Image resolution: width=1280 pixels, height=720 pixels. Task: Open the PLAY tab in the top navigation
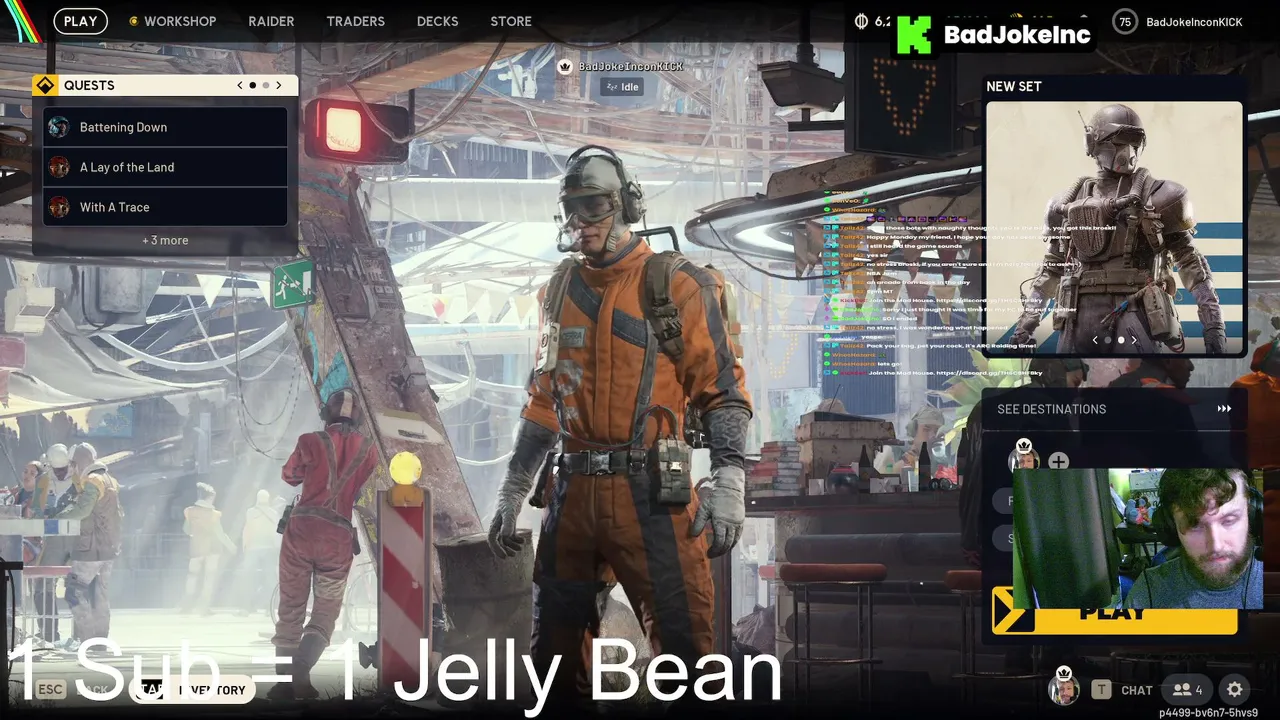coord(80,21)
